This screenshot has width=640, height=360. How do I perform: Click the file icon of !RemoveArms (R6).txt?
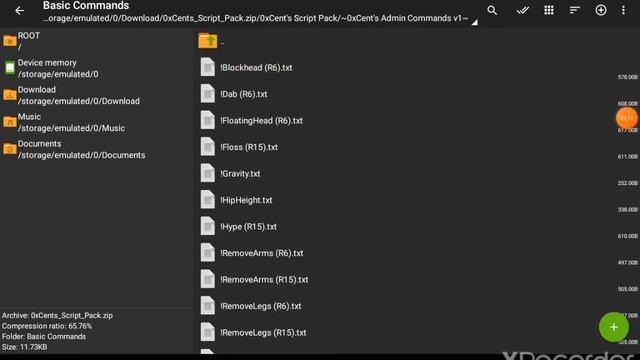coord(207,253)
